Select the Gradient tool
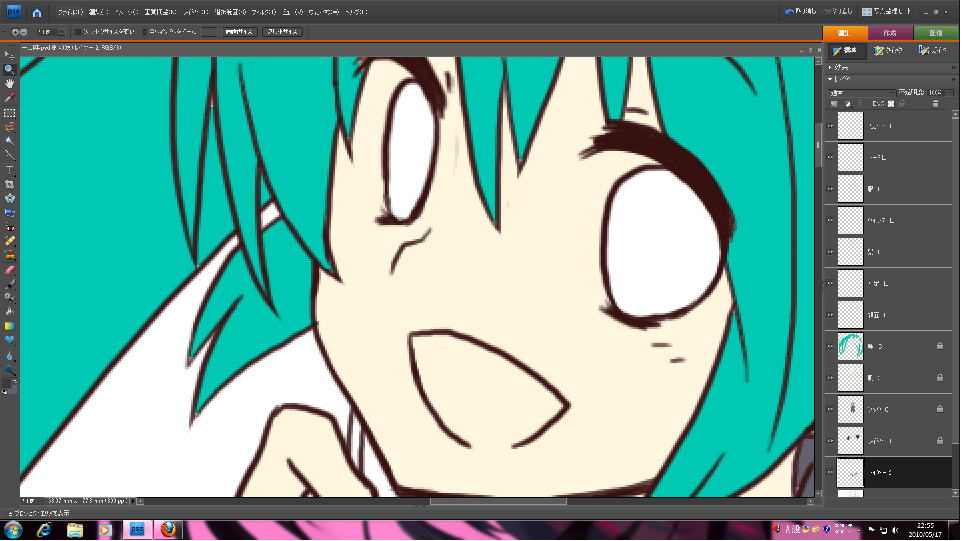The image size is (963, 541). click(x=9, y=326)
